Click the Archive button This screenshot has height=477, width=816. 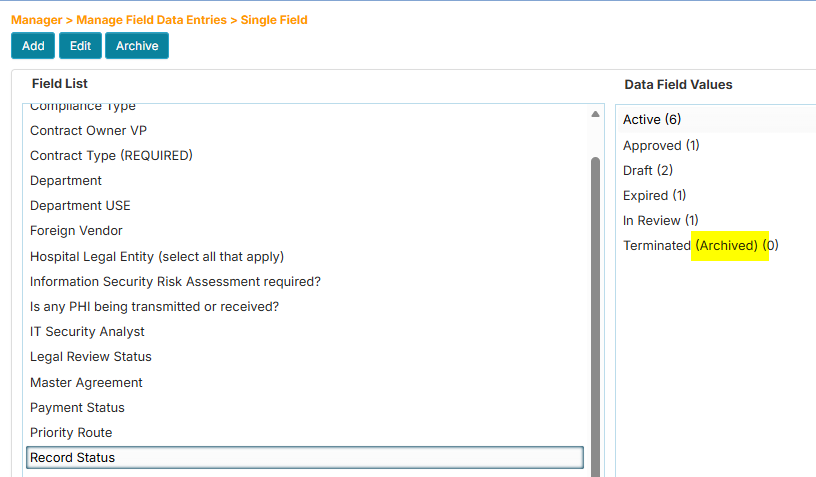pos(137,46)
